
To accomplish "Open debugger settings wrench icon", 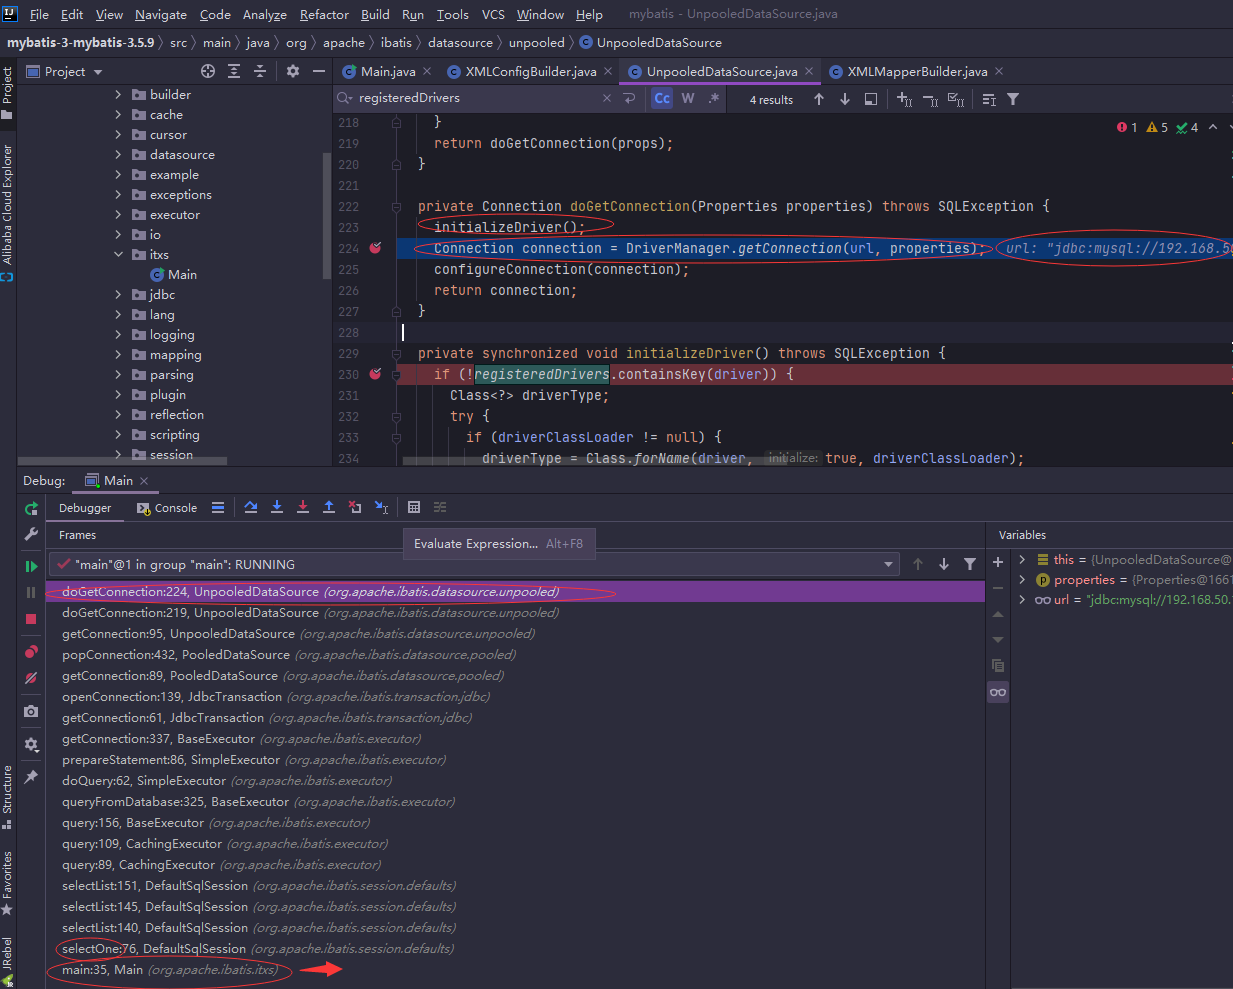I will (31, 534).
